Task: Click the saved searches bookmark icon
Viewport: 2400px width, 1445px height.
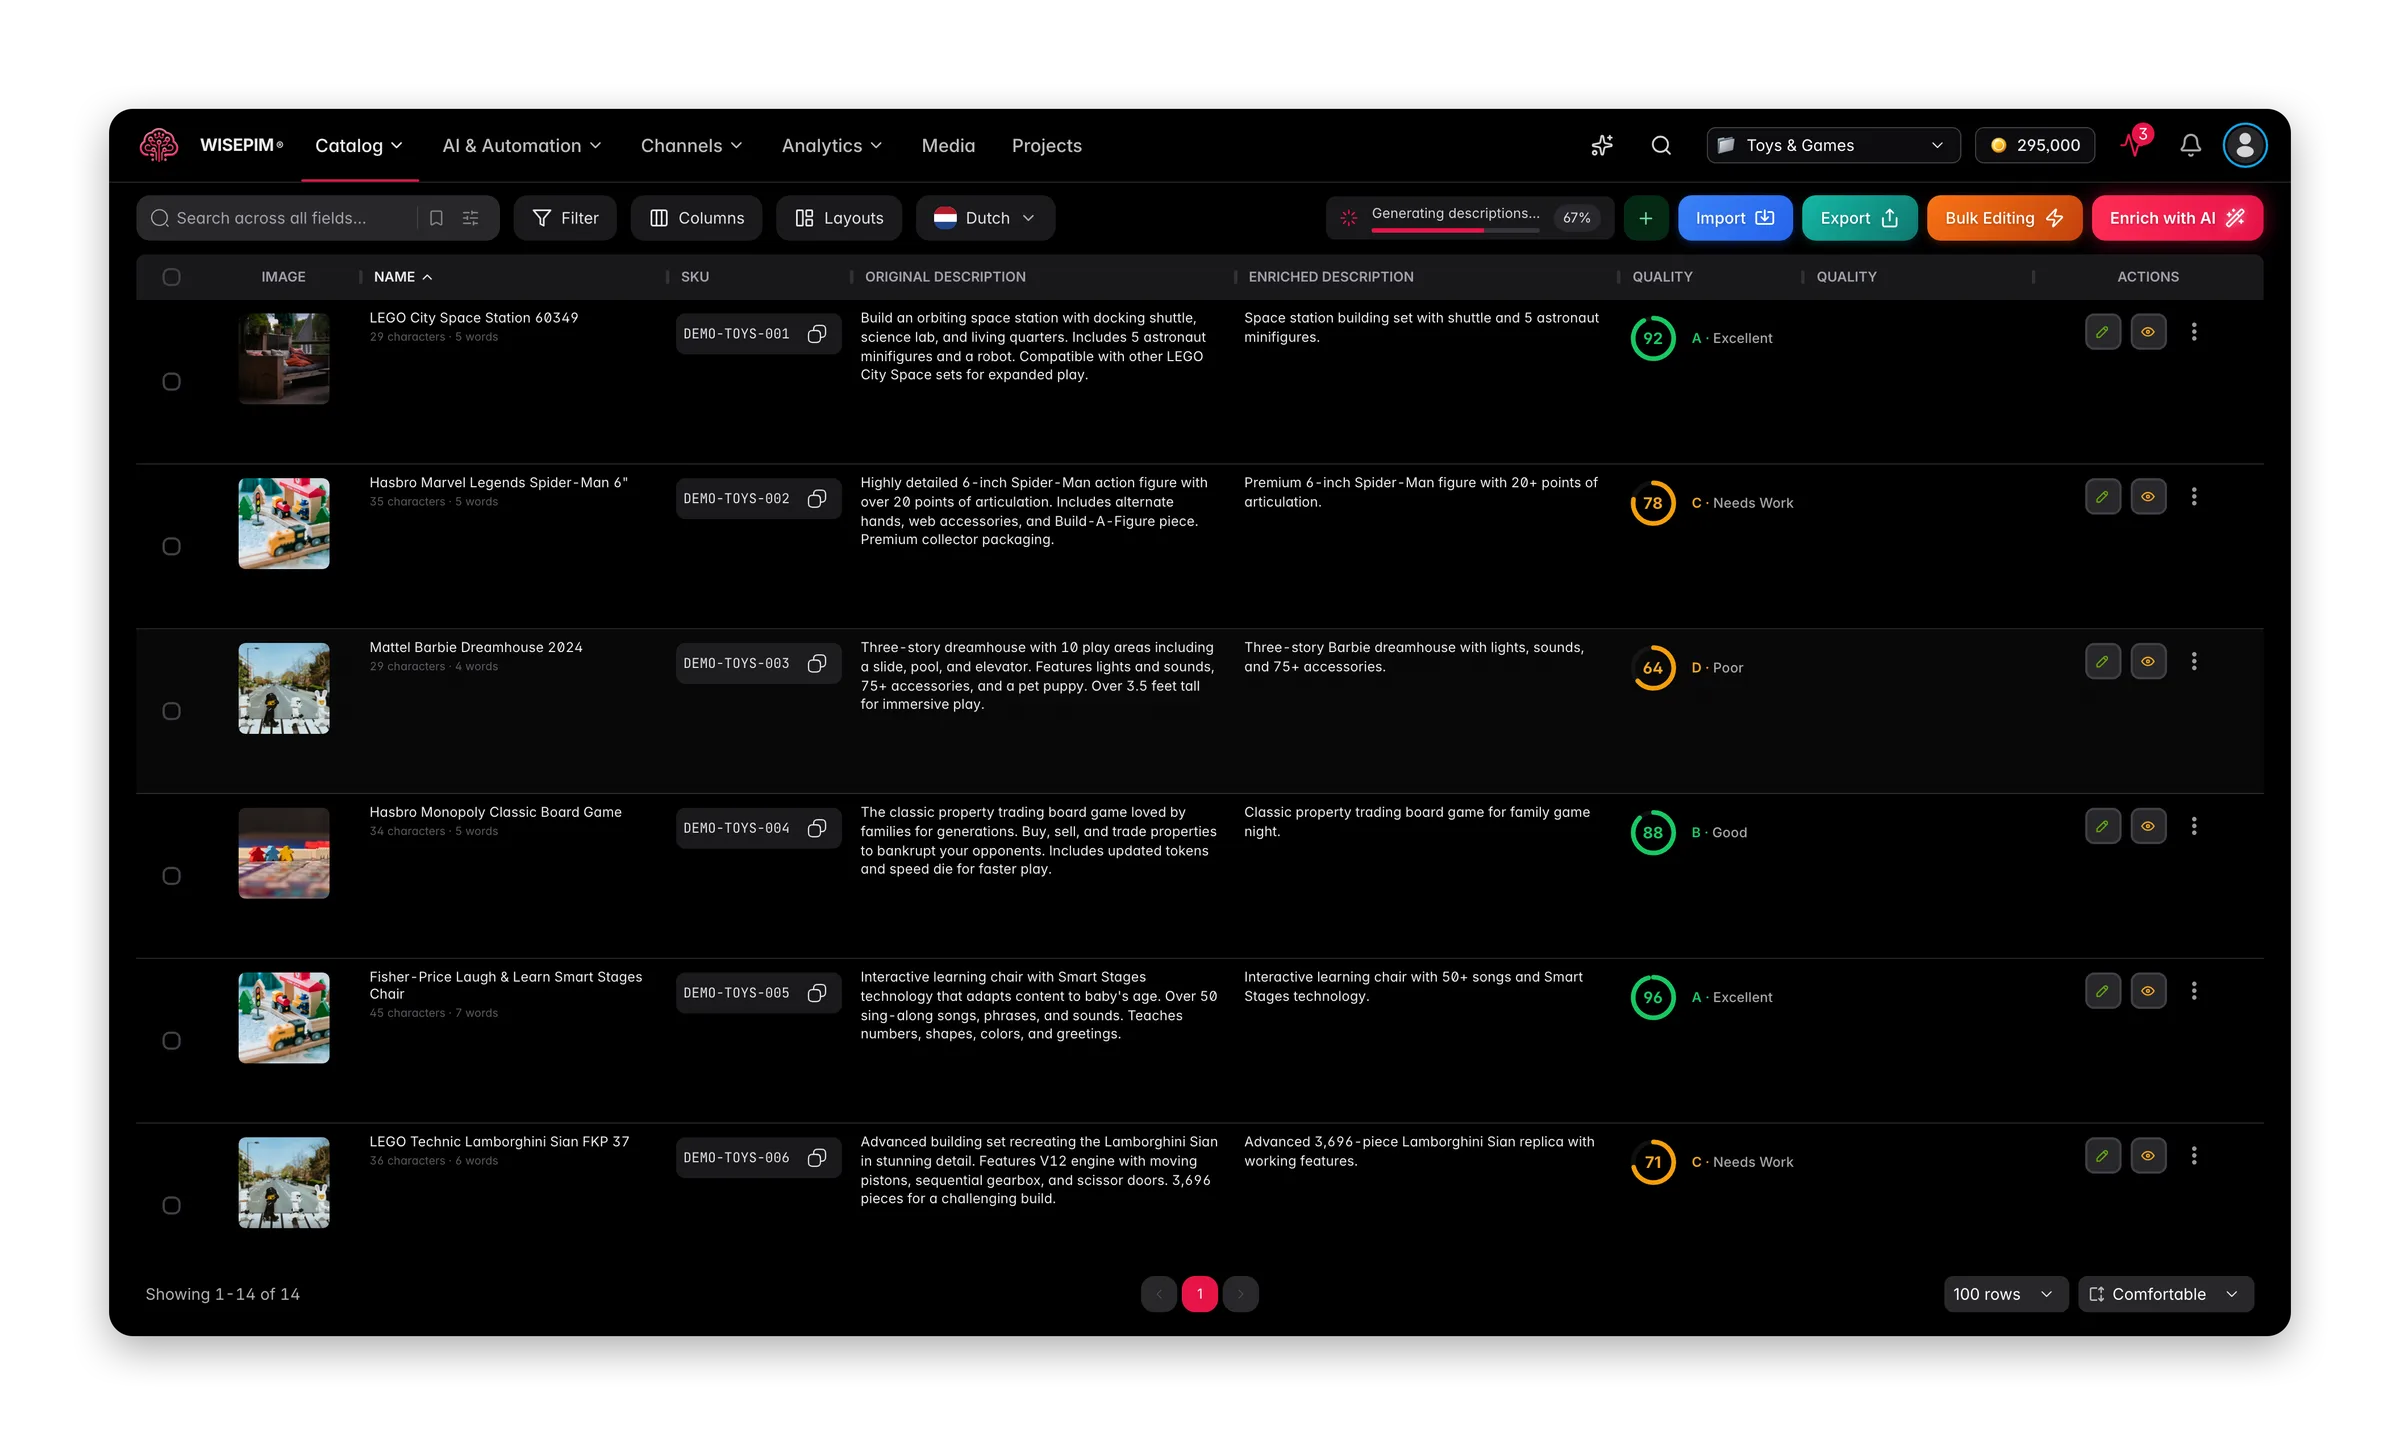Action: (436, 218)
